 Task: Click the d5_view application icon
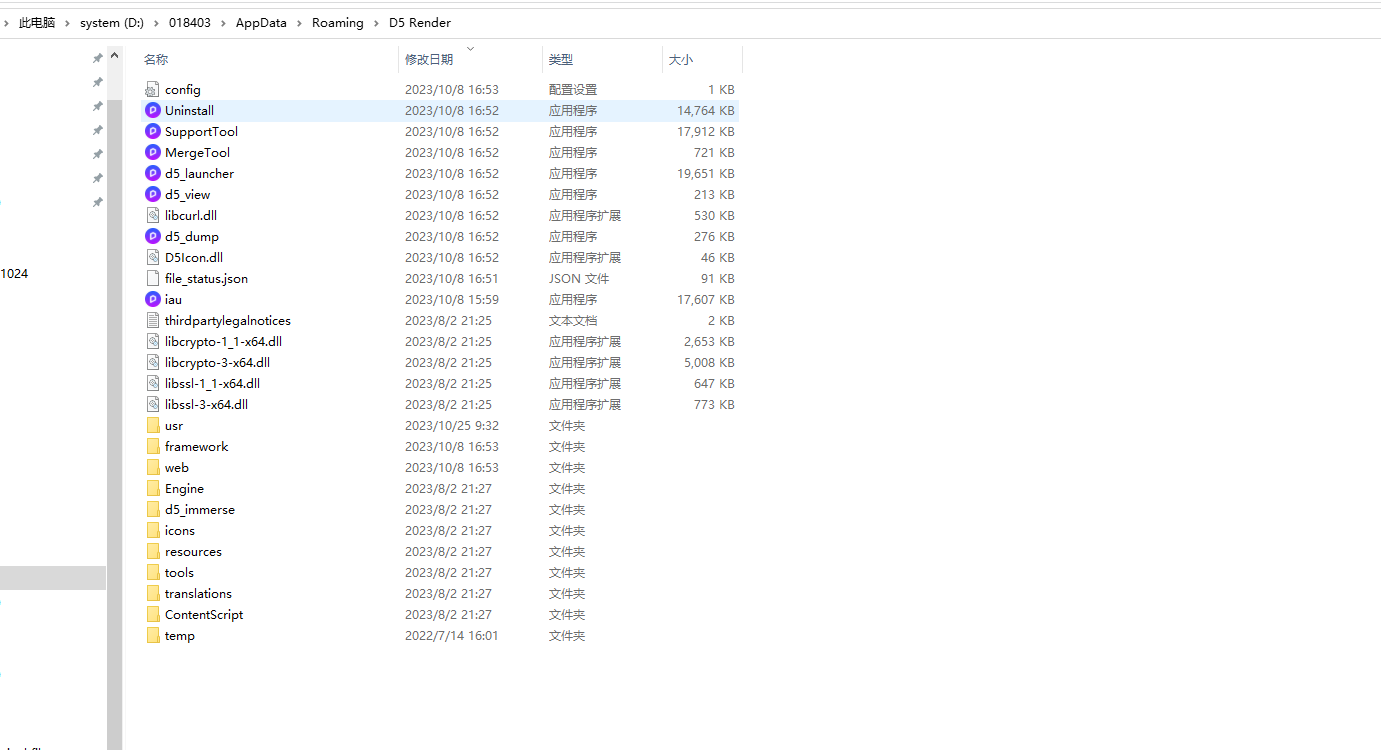[153, 195]
